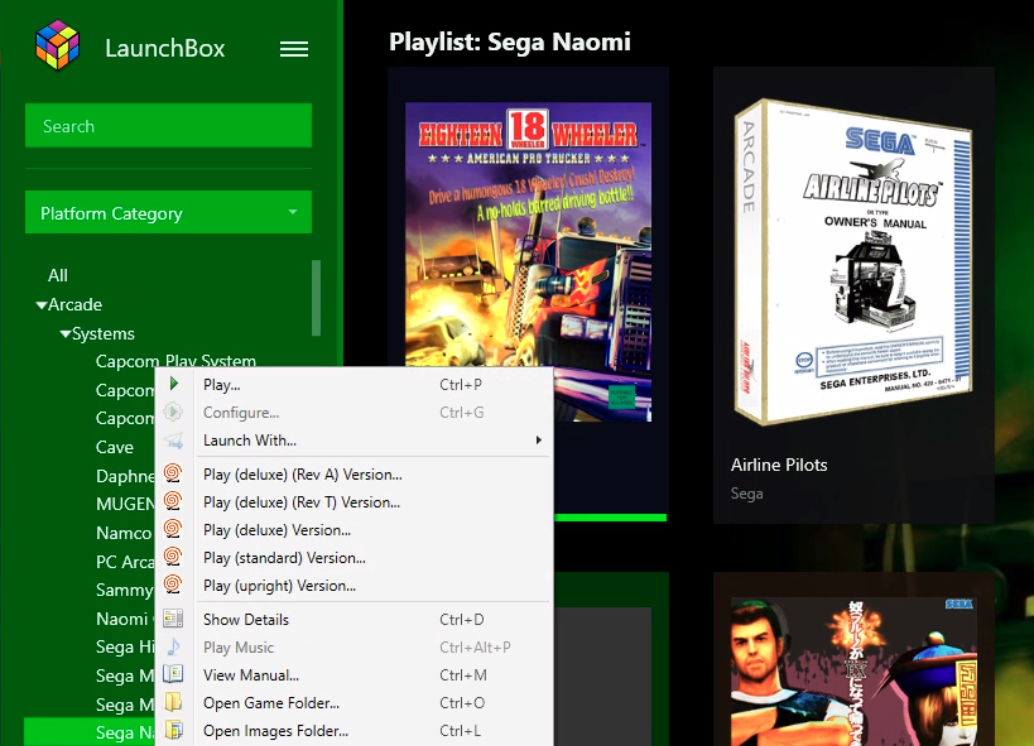Click the Sega publisher label

(746, 493)
